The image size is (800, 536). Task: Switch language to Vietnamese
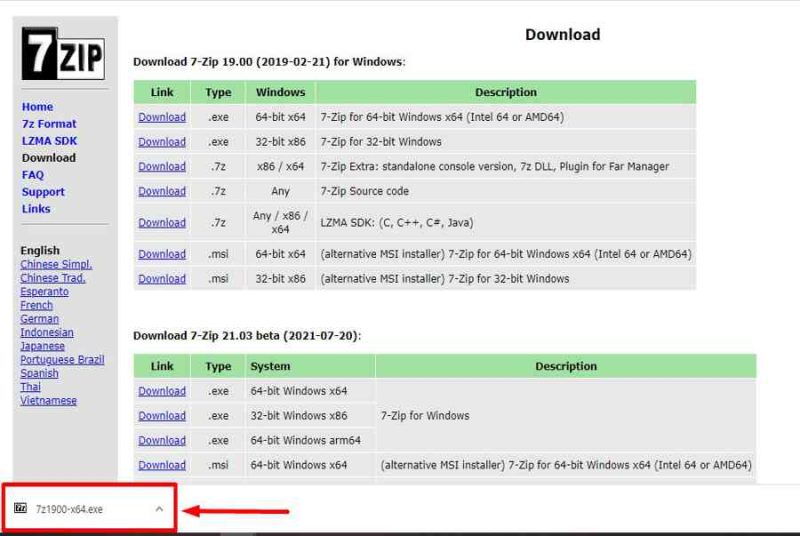coord(48,400)
